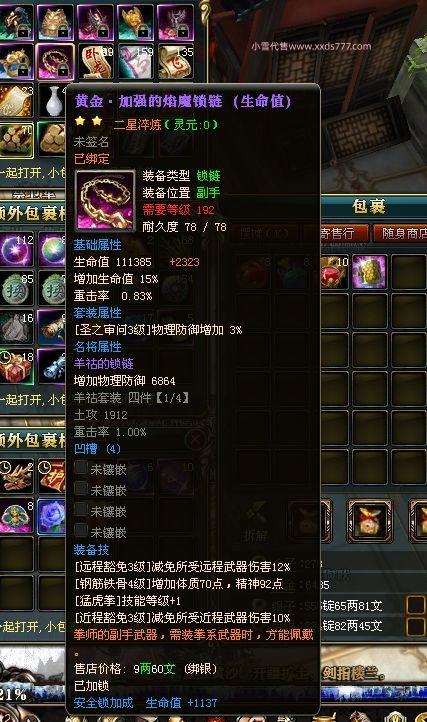Select the golden armor item in 包裹
This screenshot has width=427, height=722.
coord(369,273)
